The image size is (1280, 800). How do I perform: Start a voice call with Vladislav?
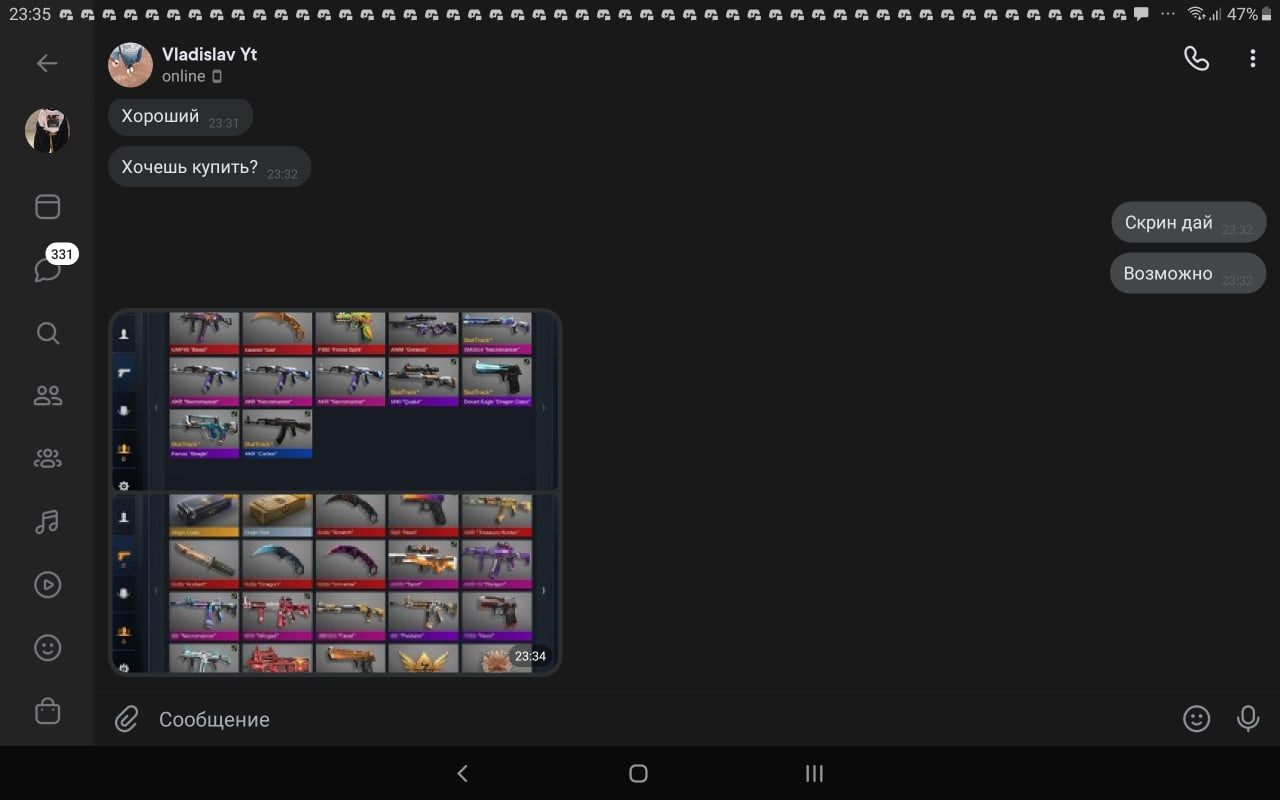1196,59
